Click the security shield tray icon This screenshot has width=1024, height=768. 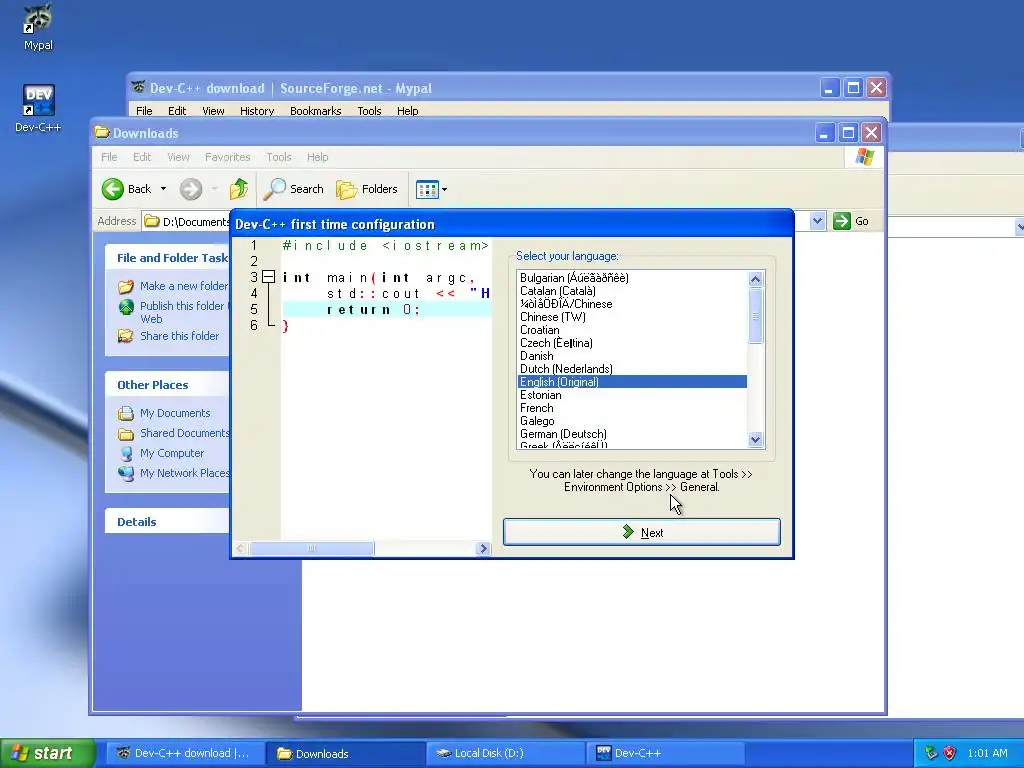[950, 753]
